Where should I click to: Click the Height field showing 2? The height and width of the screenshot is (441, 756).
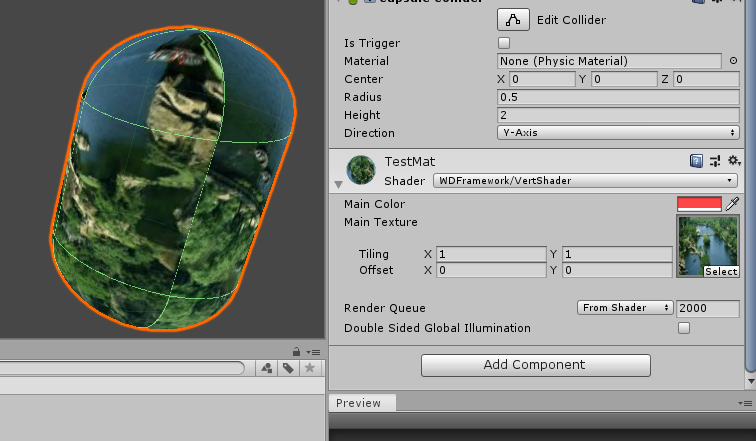618,115
